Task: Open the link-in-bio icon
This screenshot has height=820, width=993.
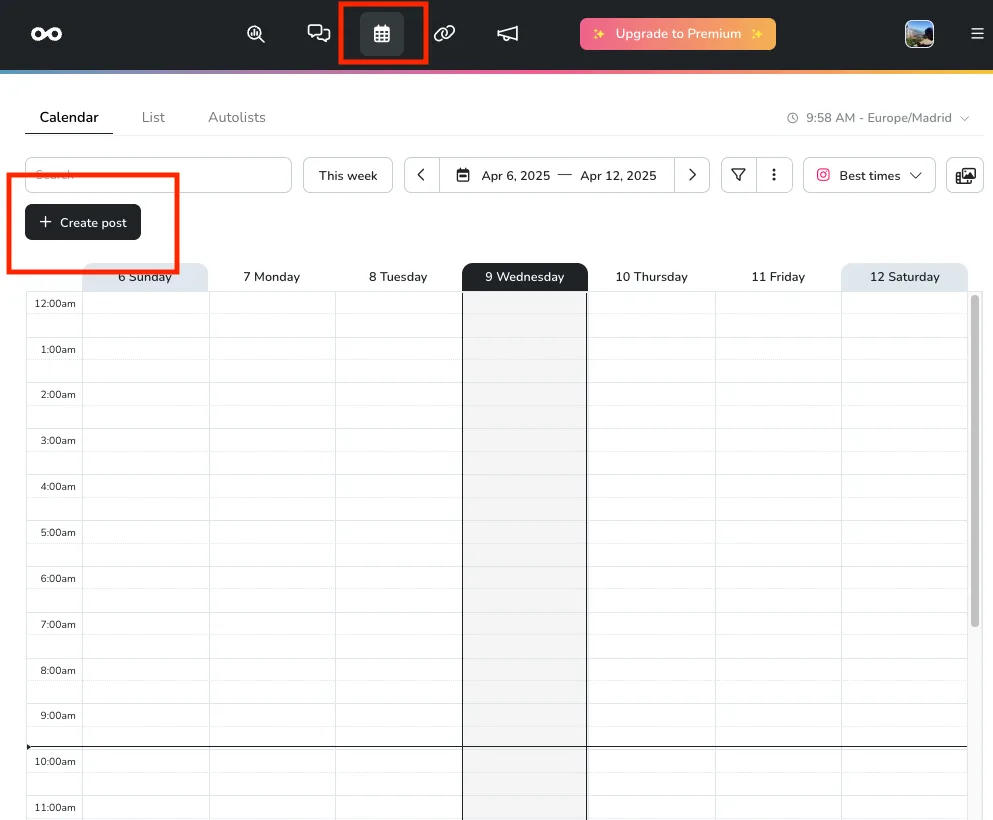Action: [x=444, y=33]
